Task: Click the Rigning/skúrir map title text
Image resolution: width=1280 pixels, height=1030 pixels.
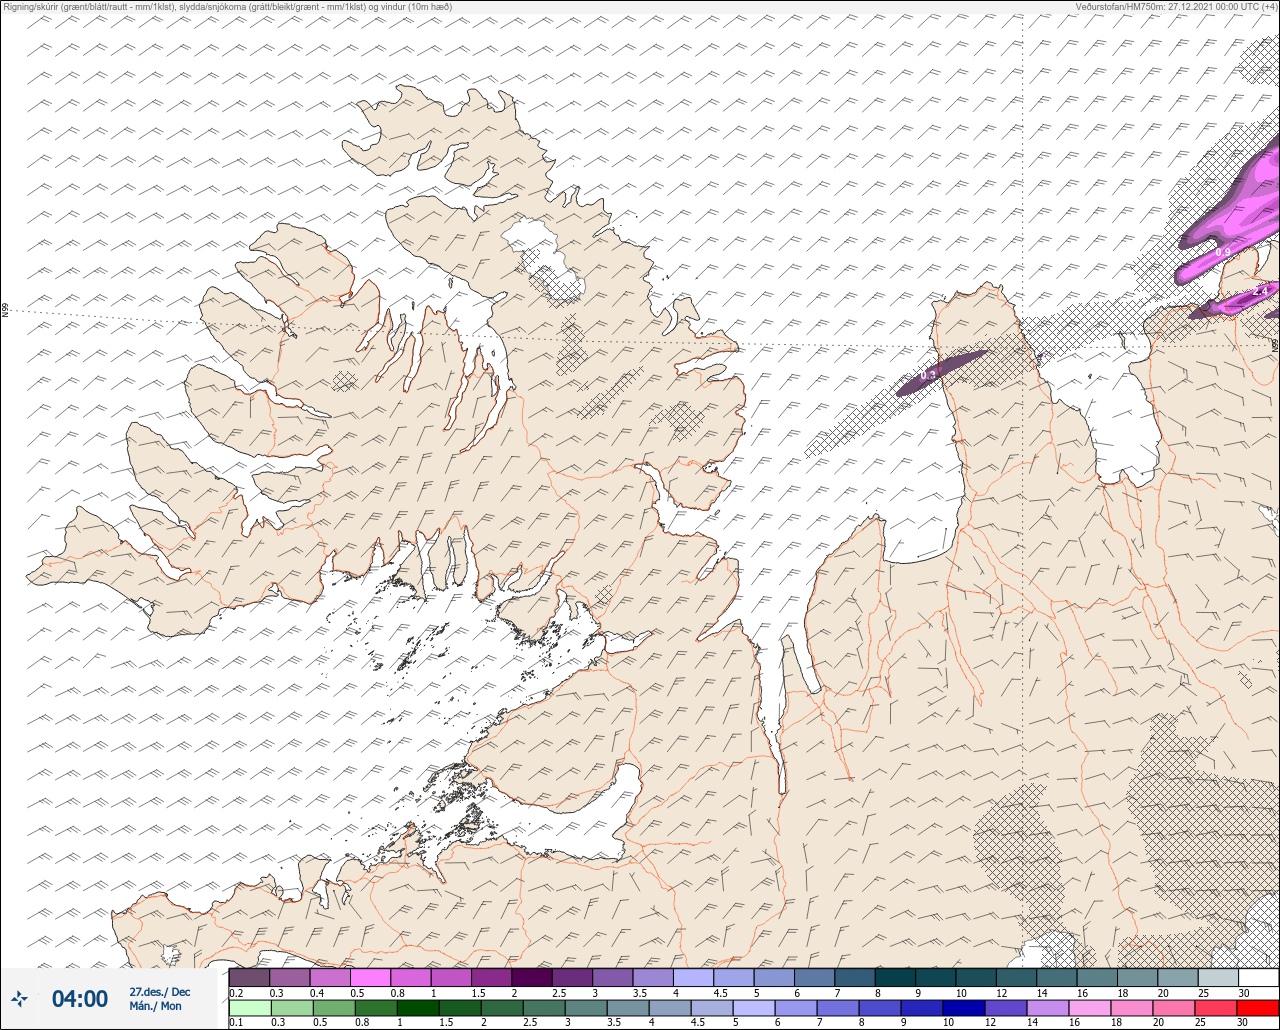Action: tap(227, 6)
